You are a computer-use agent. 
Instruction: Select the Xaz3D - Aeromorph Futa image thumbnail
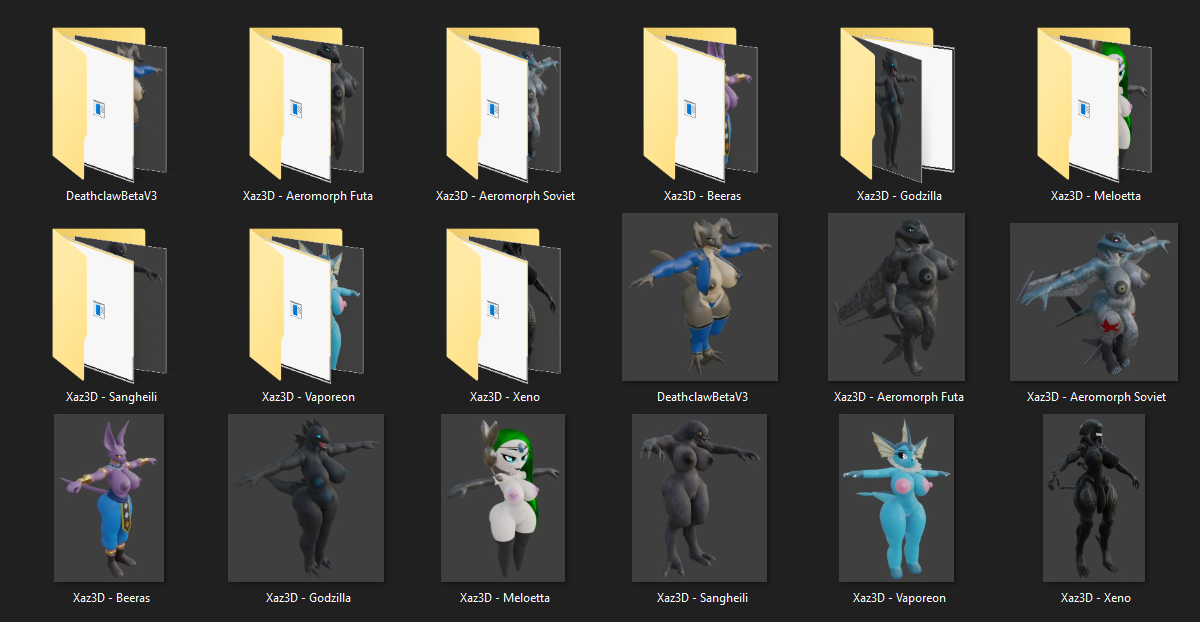coord(897,297)
